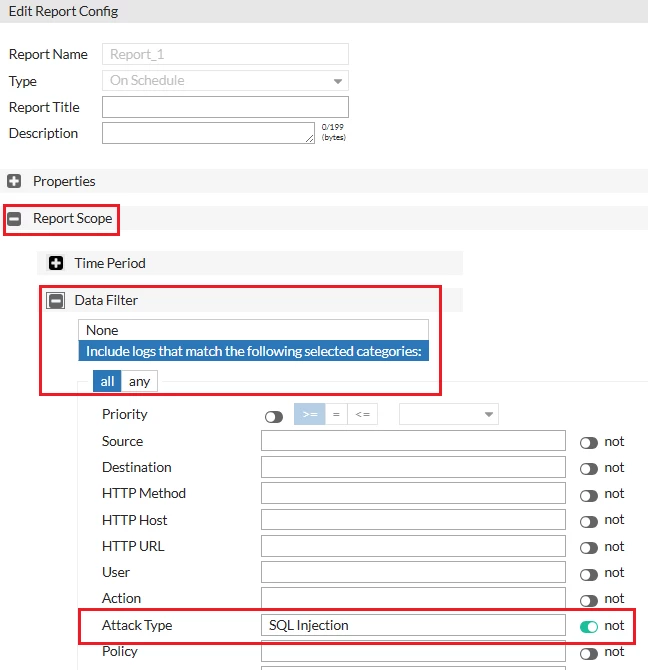Click the User filter input

(413, 572)
